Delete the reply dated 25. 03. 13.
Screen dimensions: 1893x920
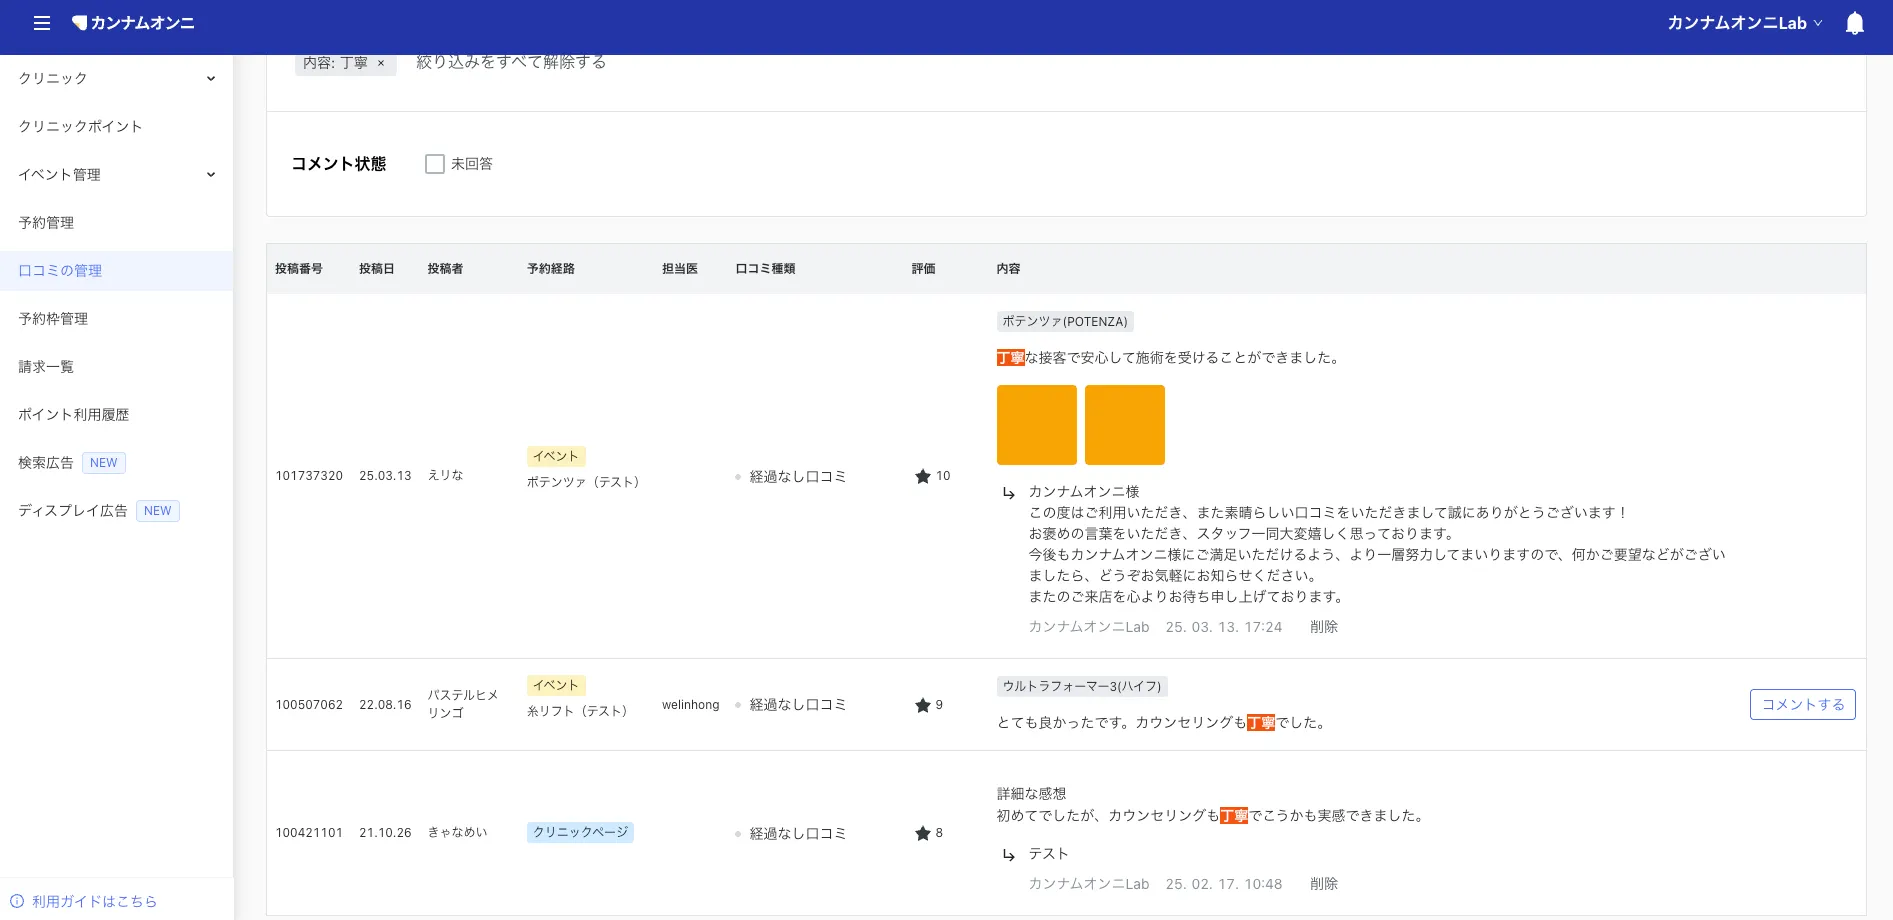pos(1324,627)
